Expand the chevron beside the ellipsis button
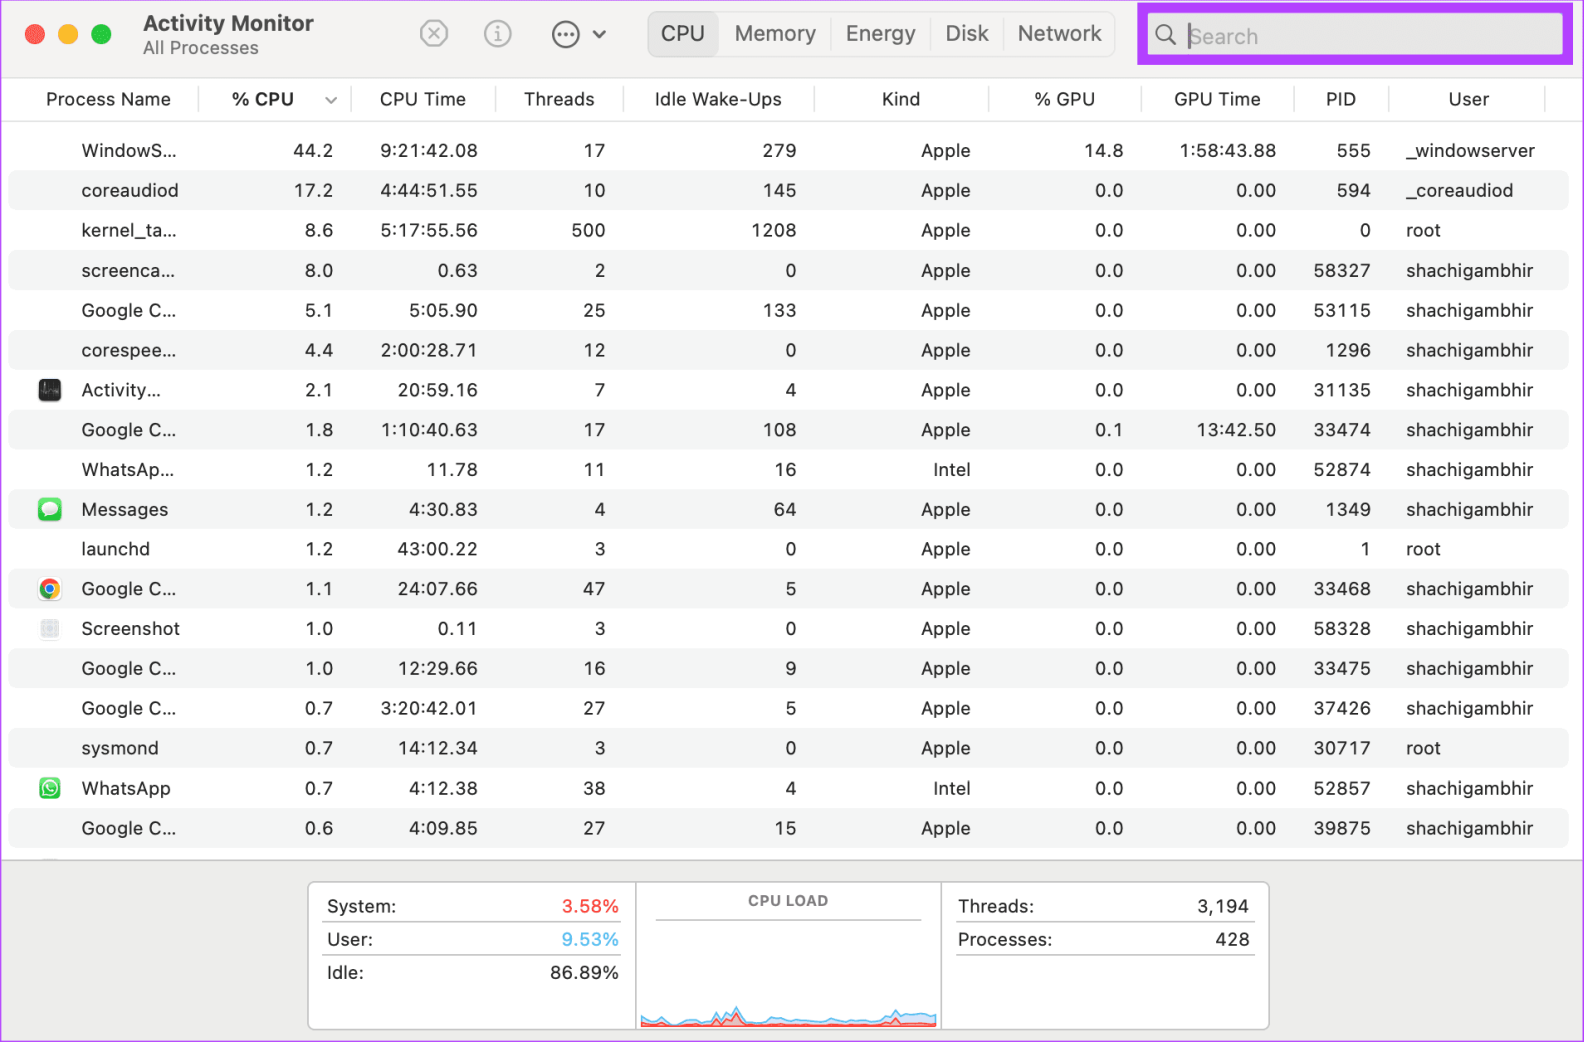This screenshot has height=1042, width=1584. 600,34
